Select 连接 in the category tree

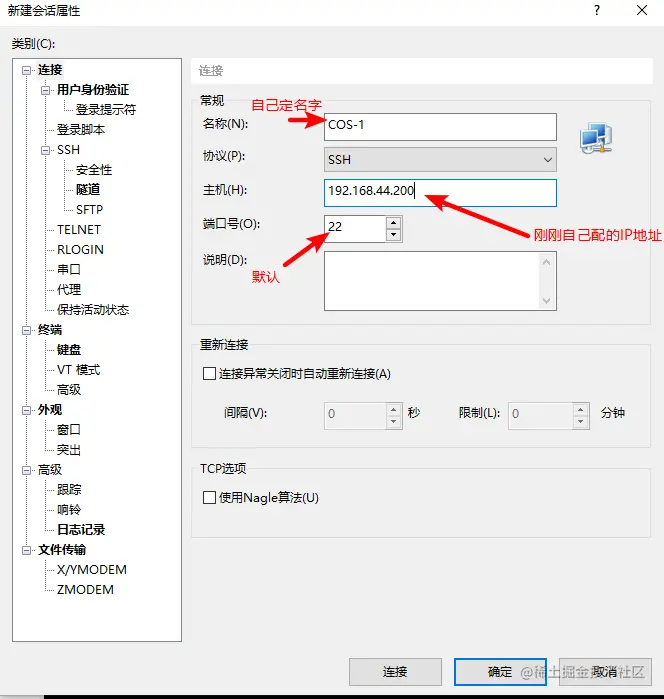tap(50, 70)
